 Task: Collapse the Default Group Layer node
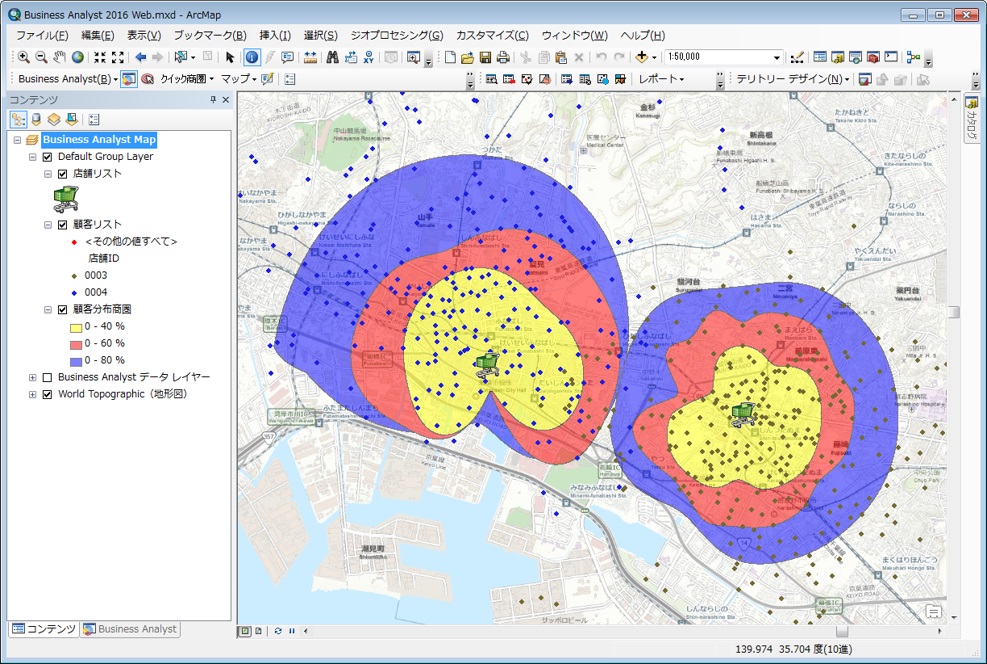point(33,157)
